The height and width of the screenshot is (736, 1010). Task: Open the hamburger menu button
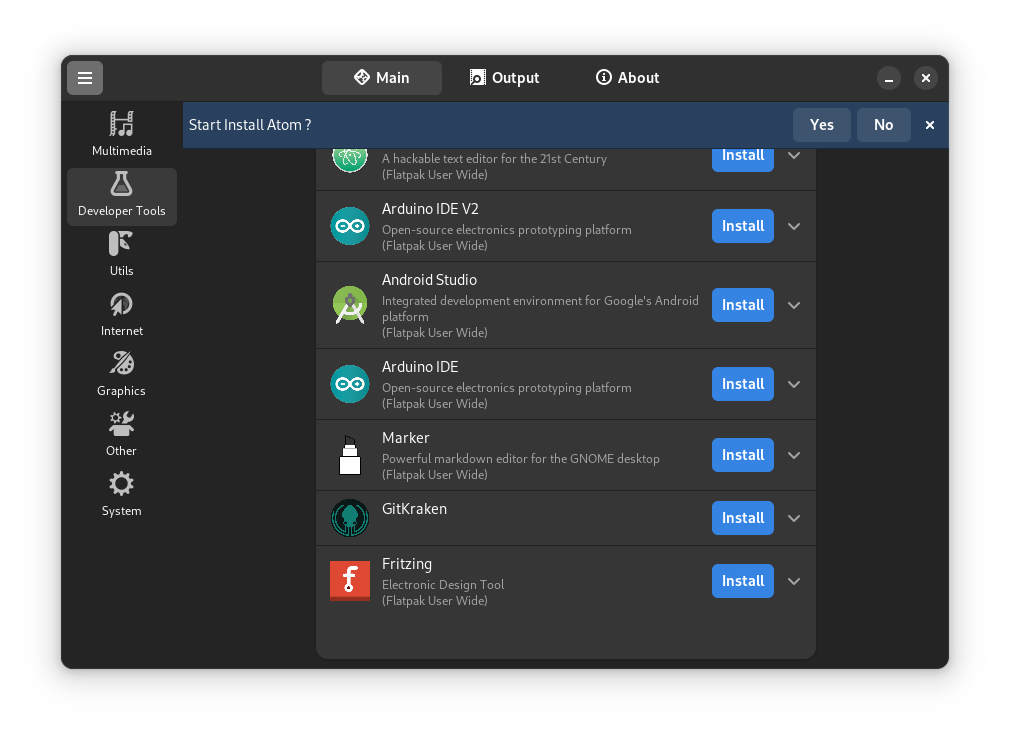coord(85,78)
